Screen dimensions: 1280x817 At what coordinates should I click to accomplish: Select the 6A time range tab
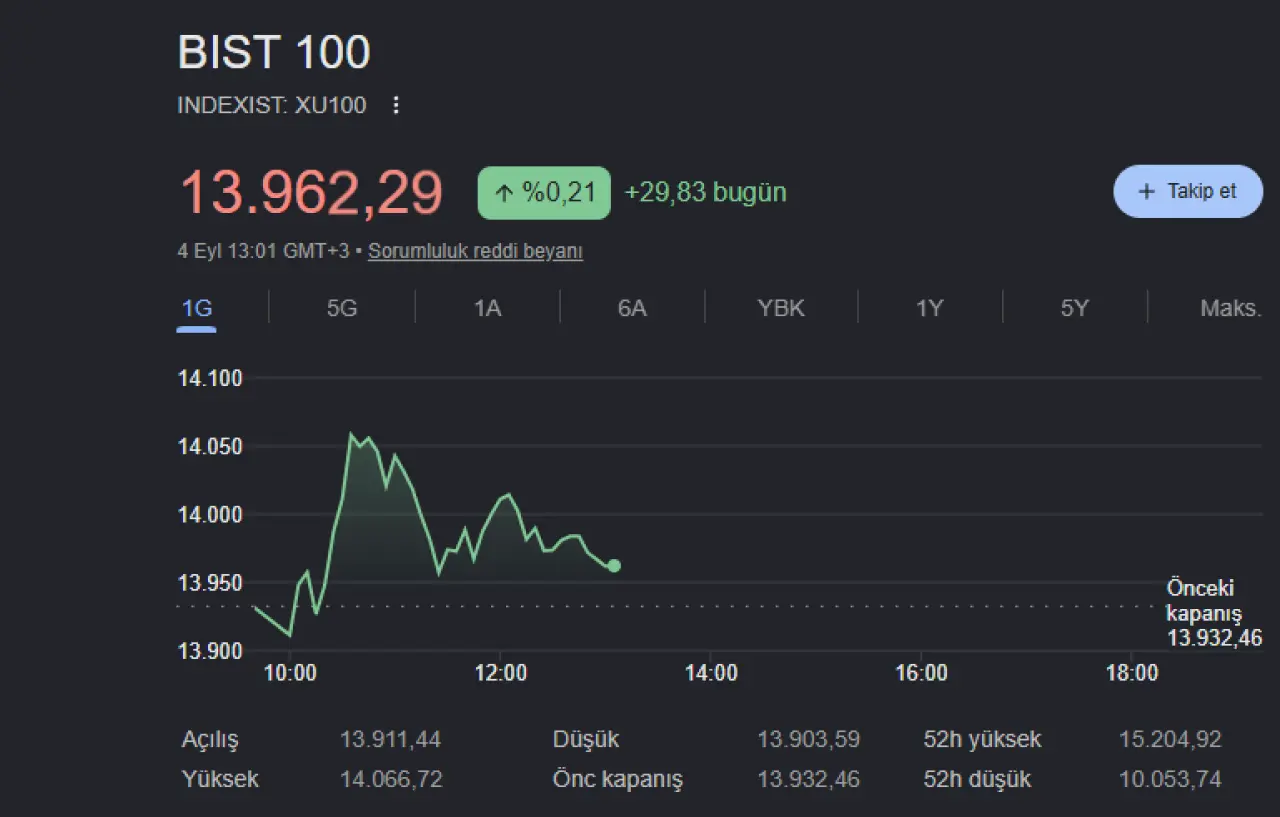[632, 308]
